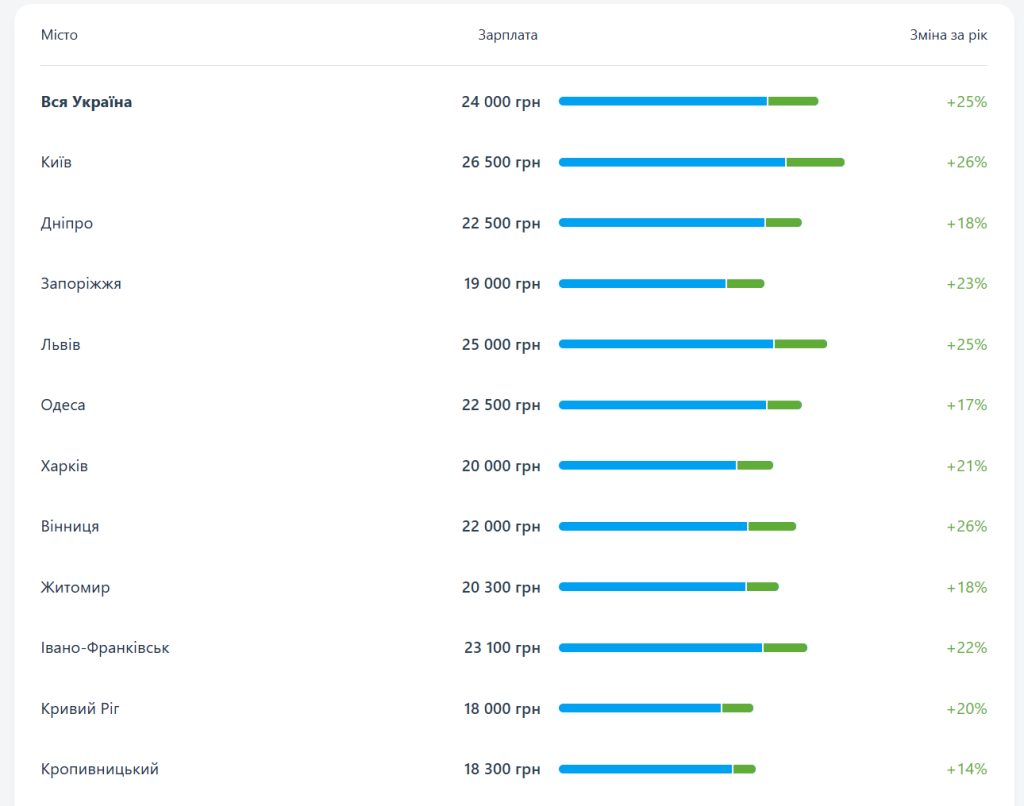Click the Вінниця city label

(70, 526)
